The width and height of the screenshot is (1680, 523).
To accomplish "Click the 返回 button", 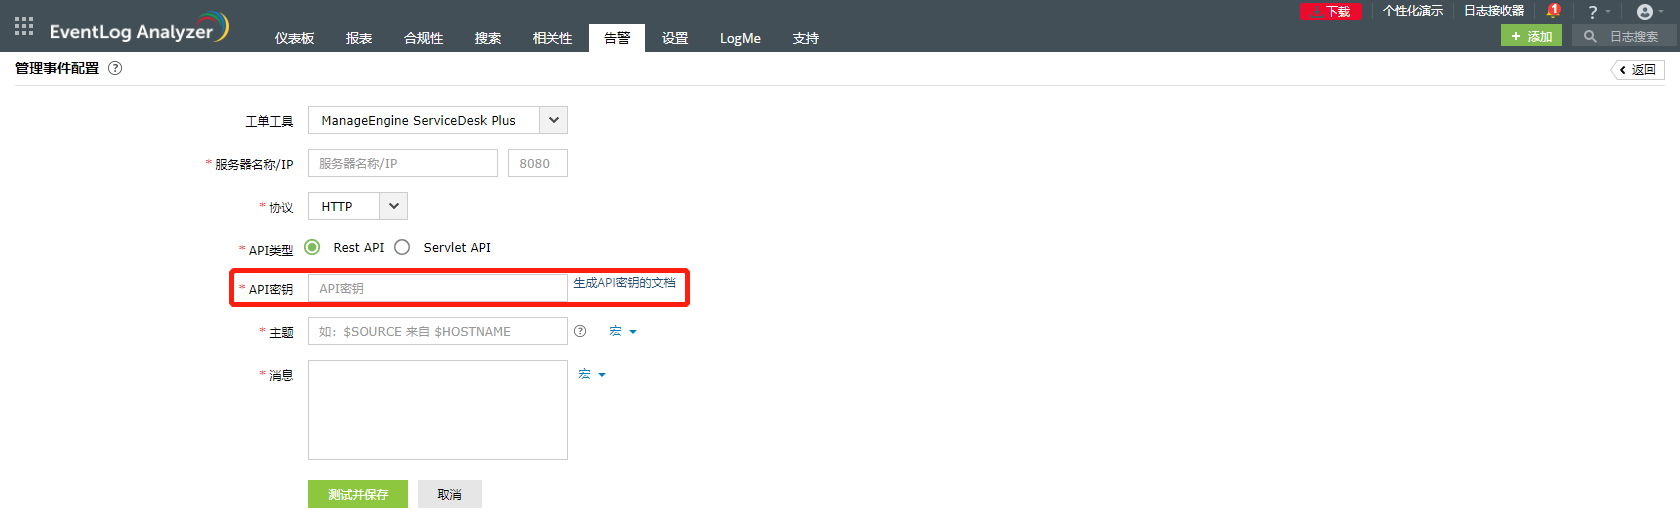I will coord(1638,69).
